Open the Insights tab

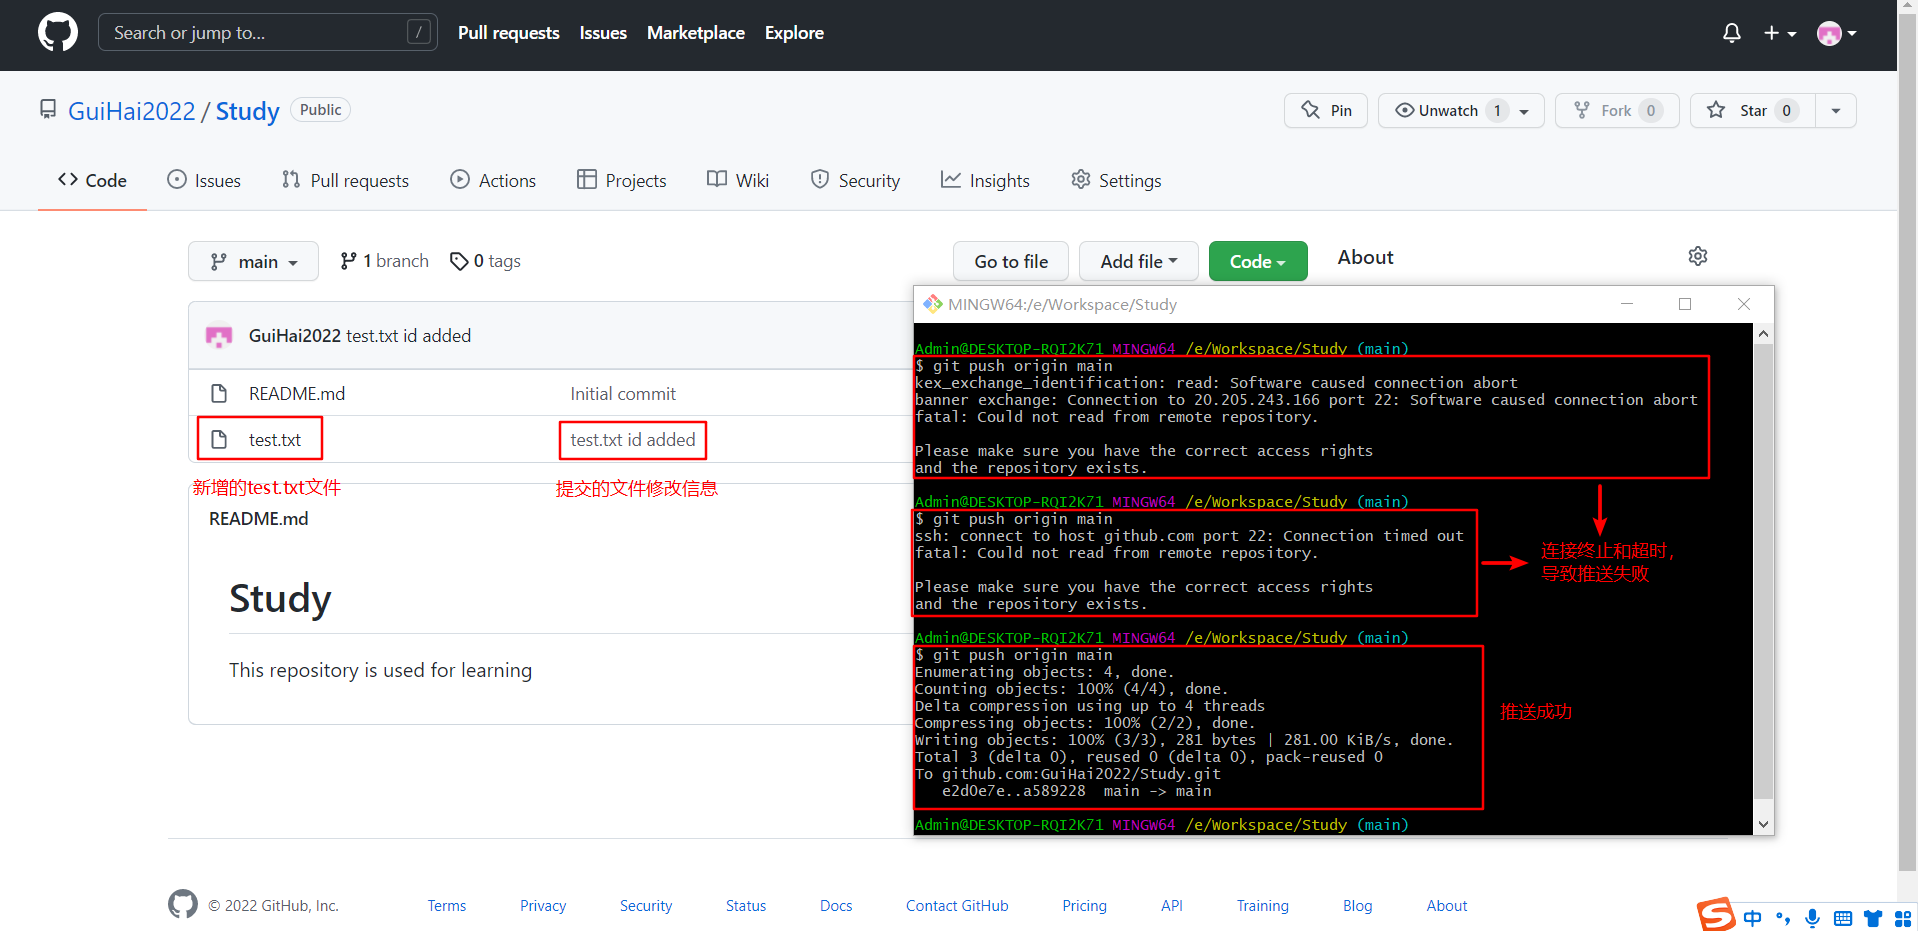pos(985,180)
